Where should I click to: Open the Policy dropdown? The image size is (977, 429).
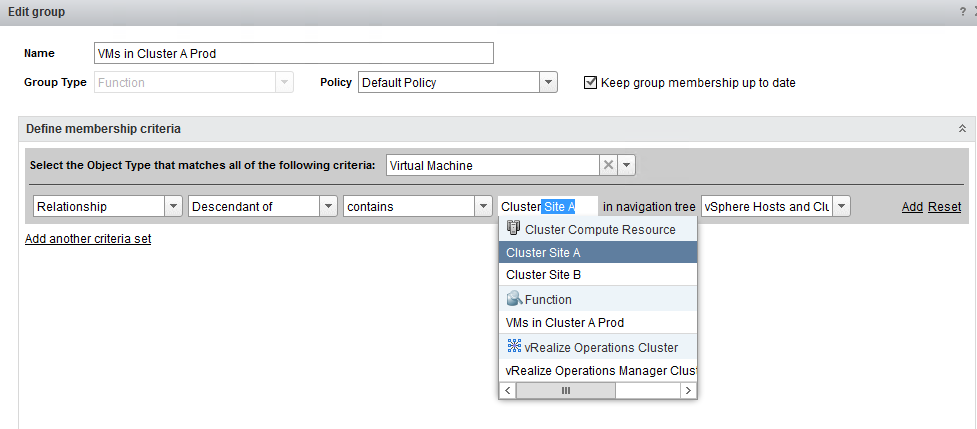547,82
